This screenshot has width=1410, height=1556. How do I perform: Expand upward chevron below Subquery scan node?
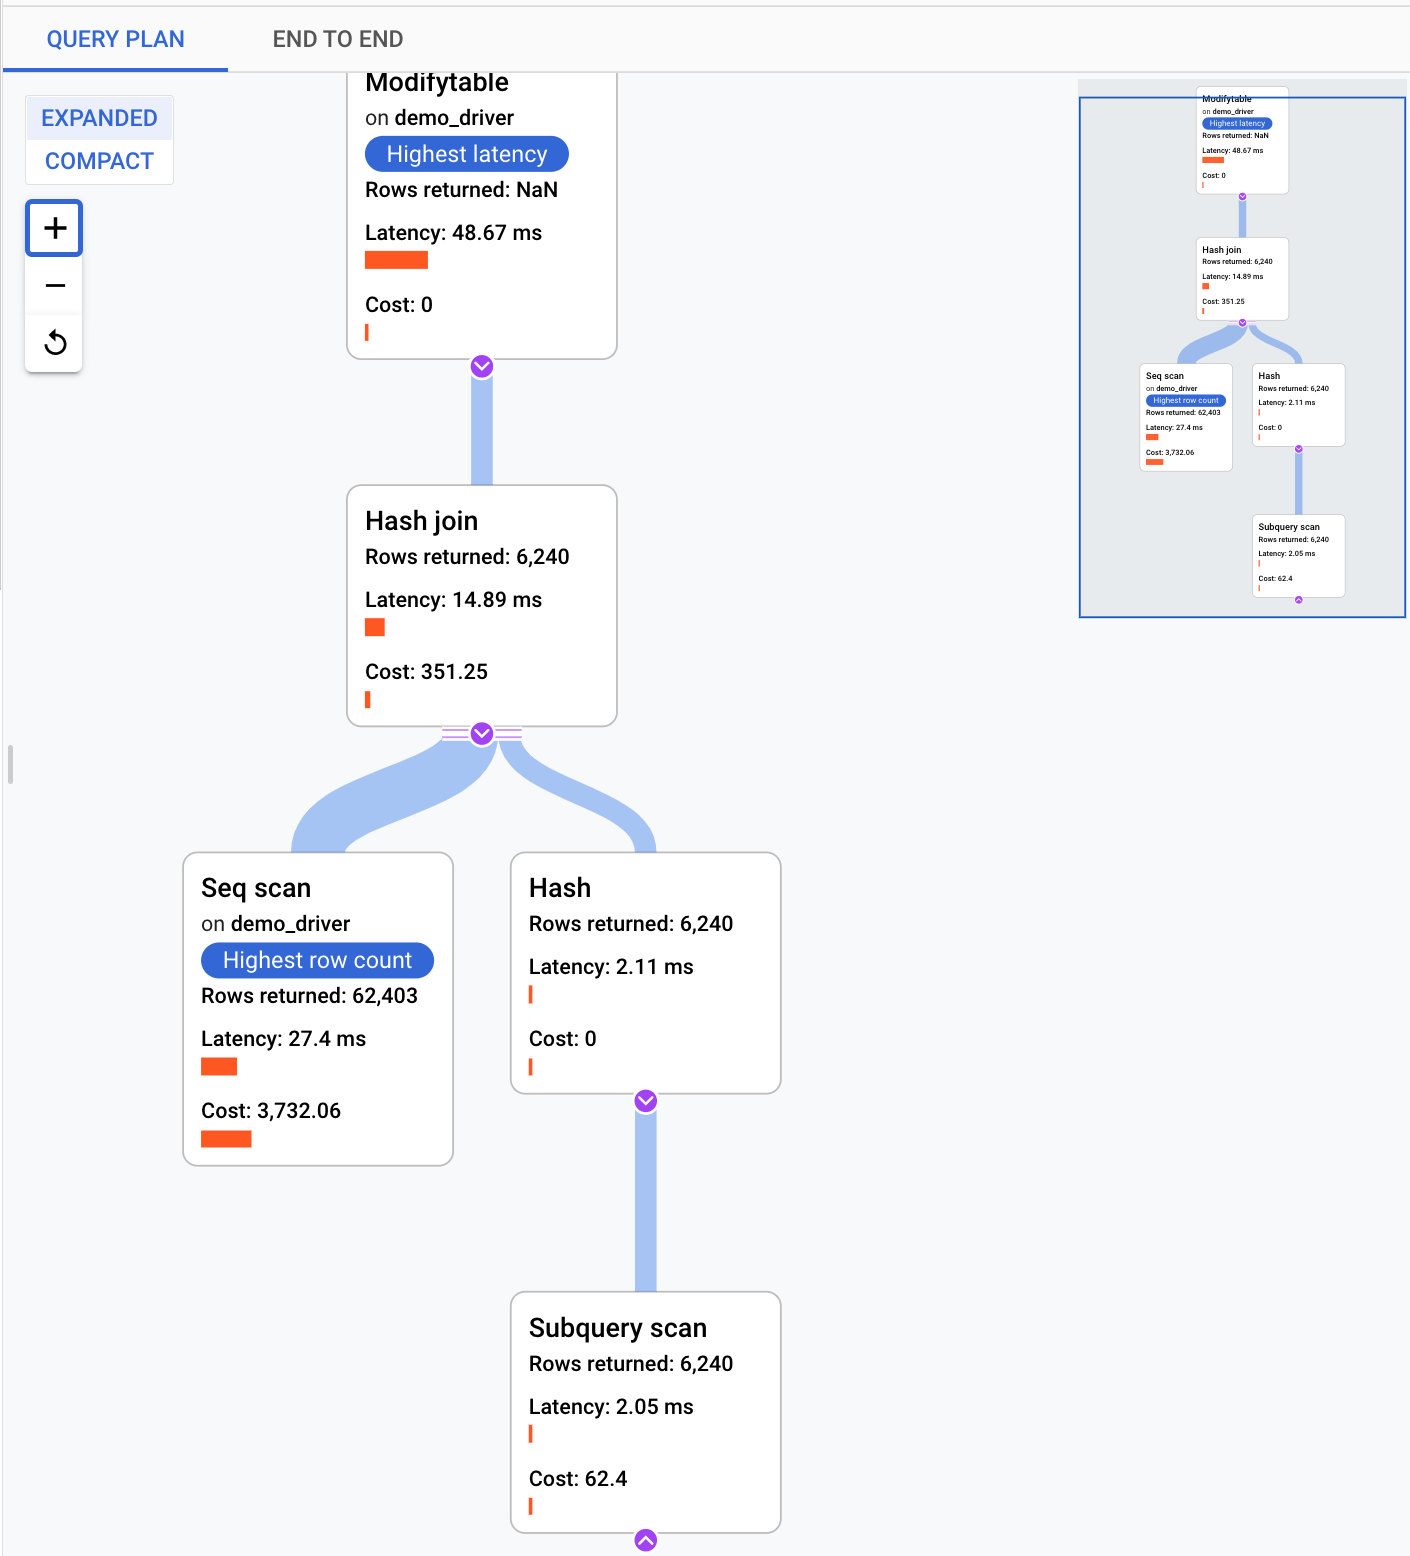click(x=645, y=1541)
